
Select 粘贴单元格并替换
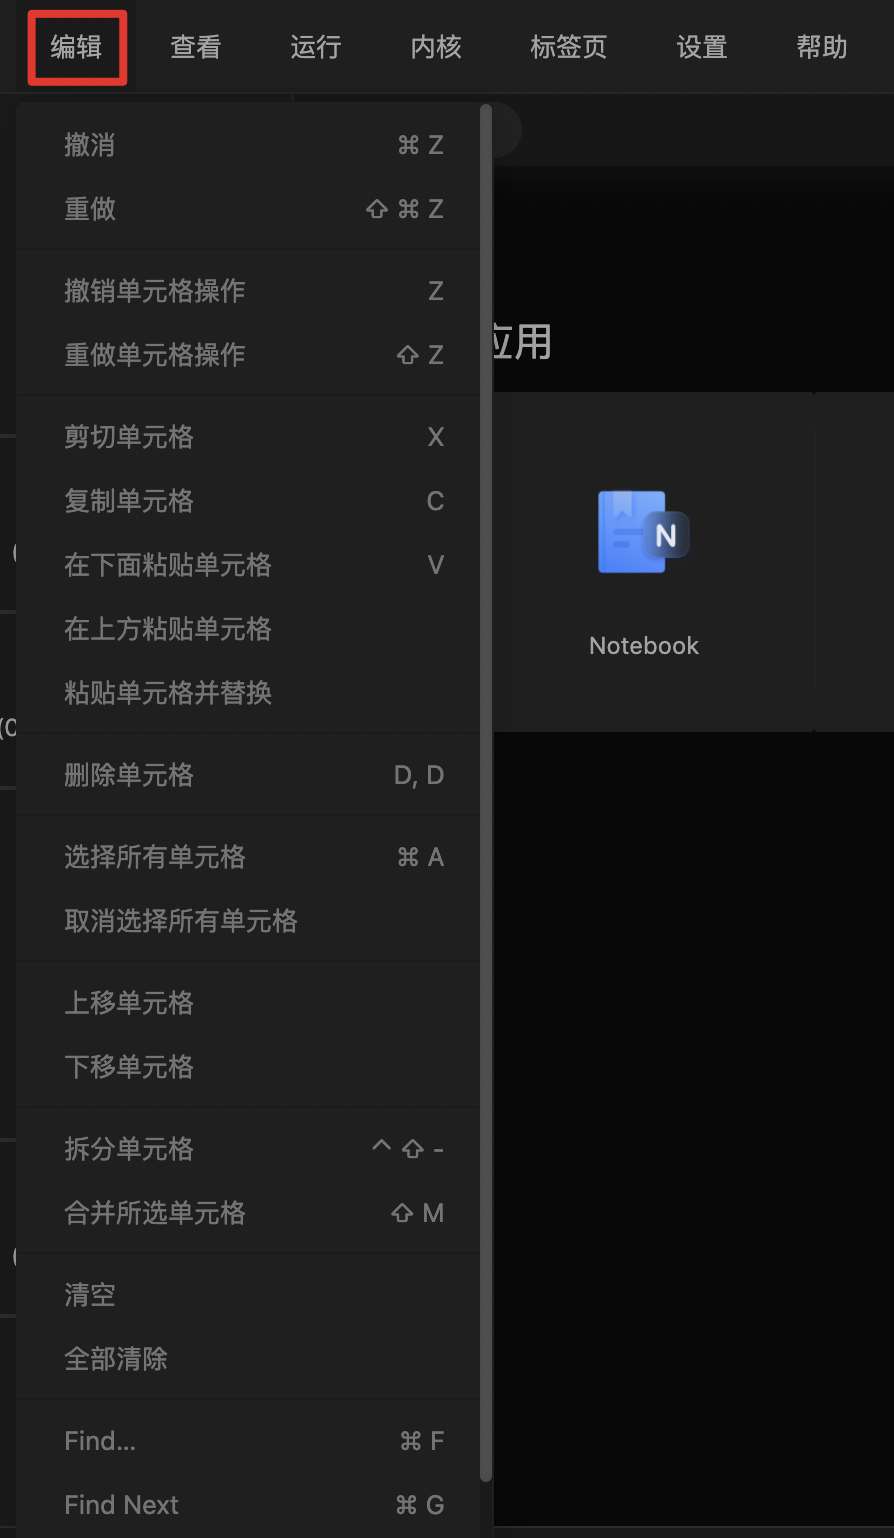click(248, 693)
